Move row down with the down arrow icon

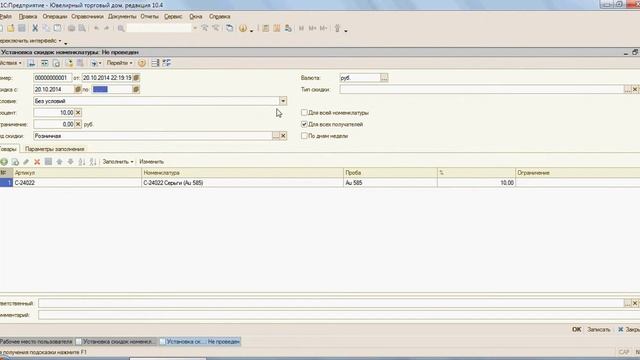click(x=71, y=162)
